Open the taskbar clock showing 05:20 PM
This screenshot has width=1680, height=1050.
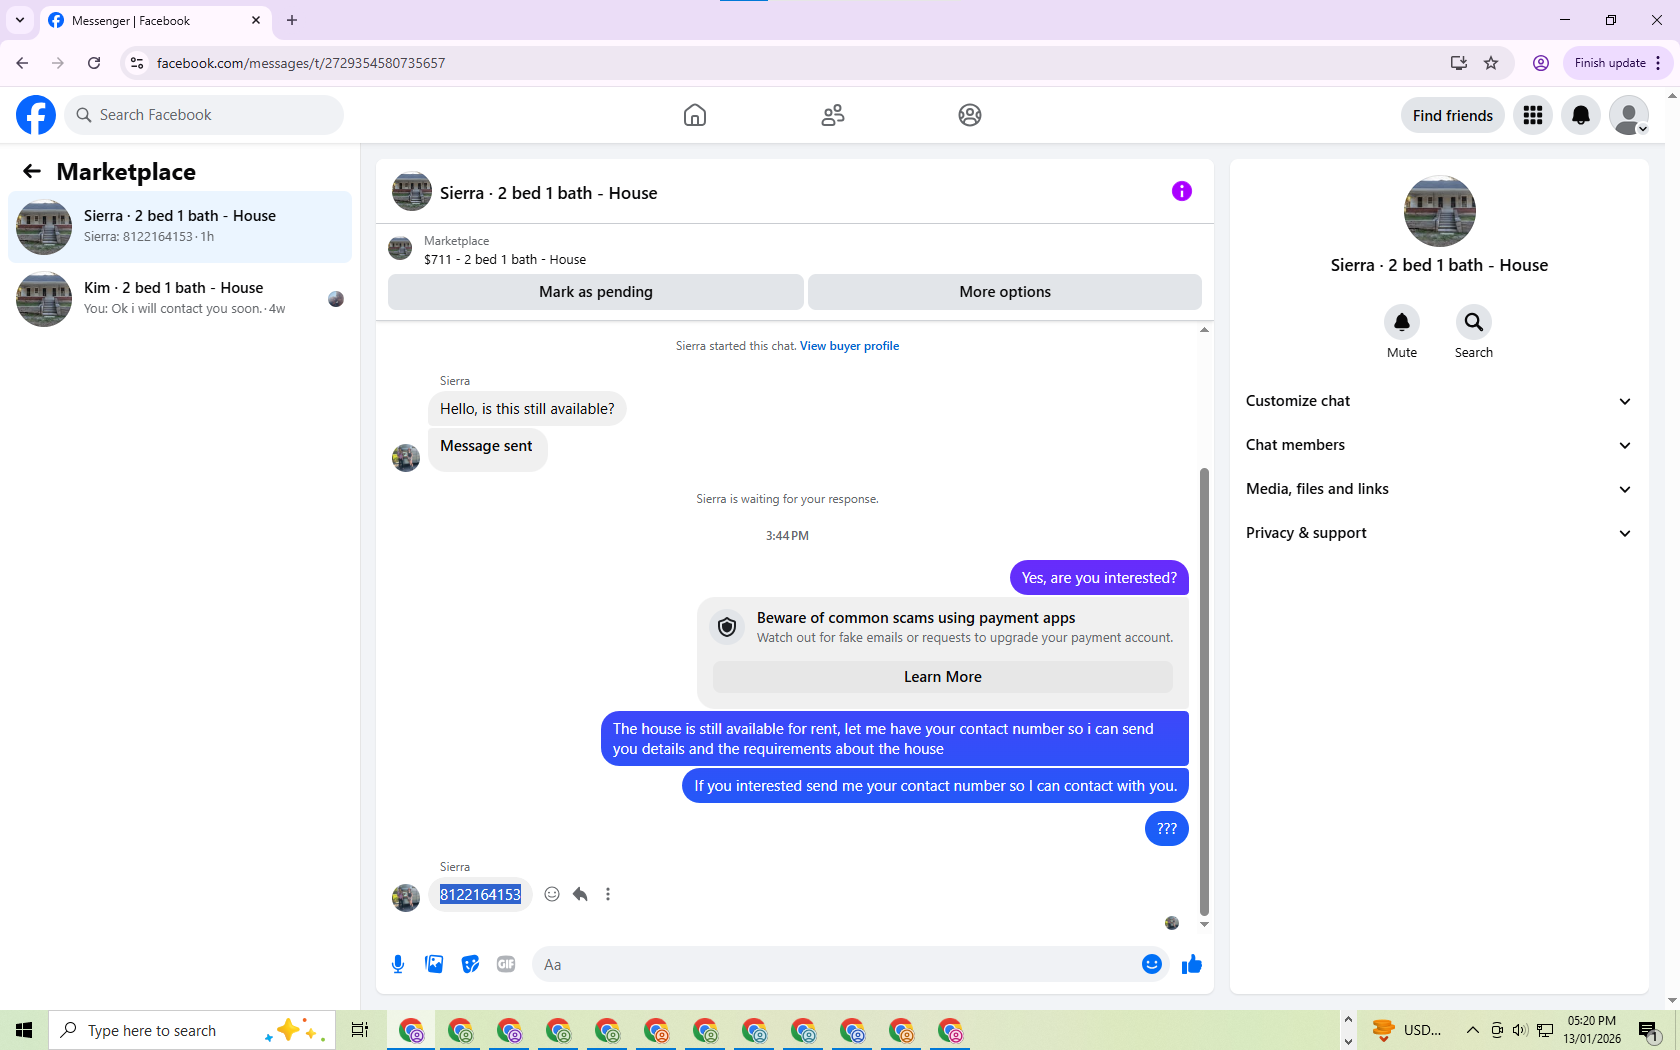[1592, 1030]
